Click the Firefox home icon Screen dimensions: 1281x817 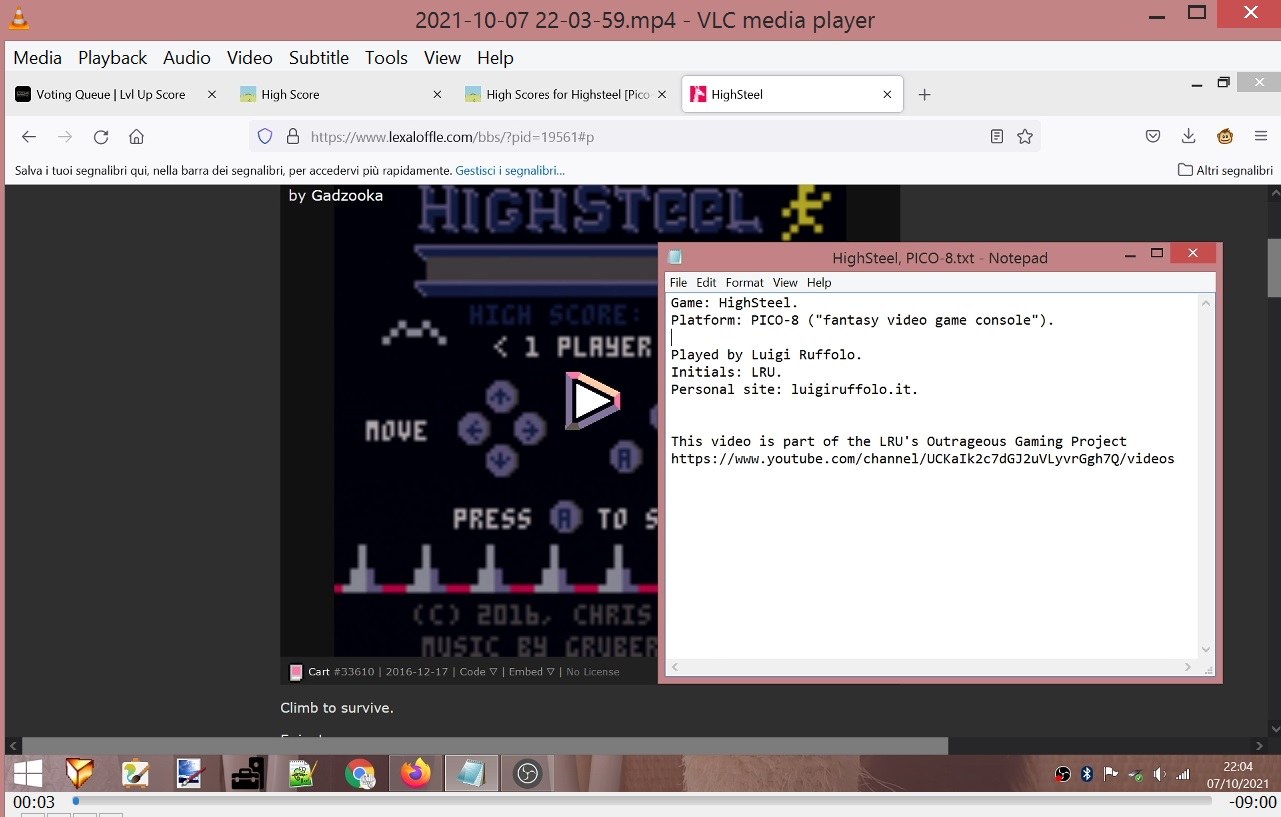(137, 137)
